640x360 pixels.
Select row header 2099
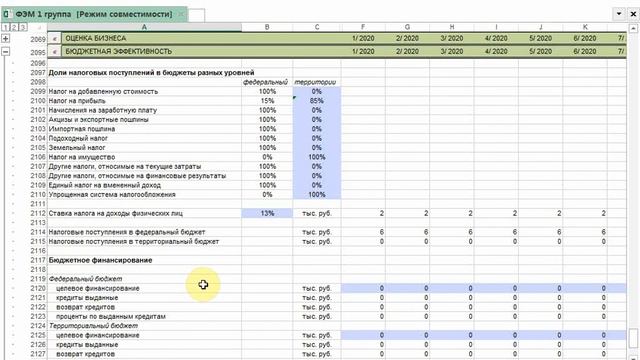coord(38,91)
